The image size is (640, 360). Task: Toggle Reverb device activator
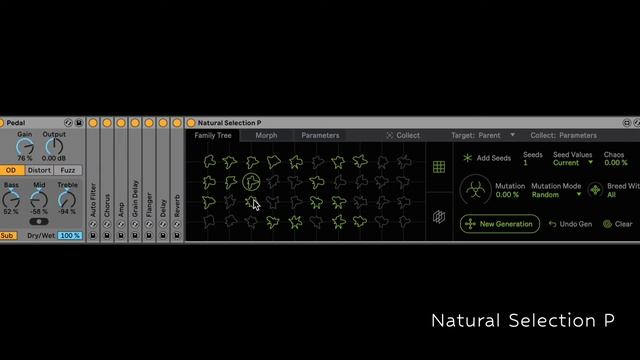[x=177, y=123]
